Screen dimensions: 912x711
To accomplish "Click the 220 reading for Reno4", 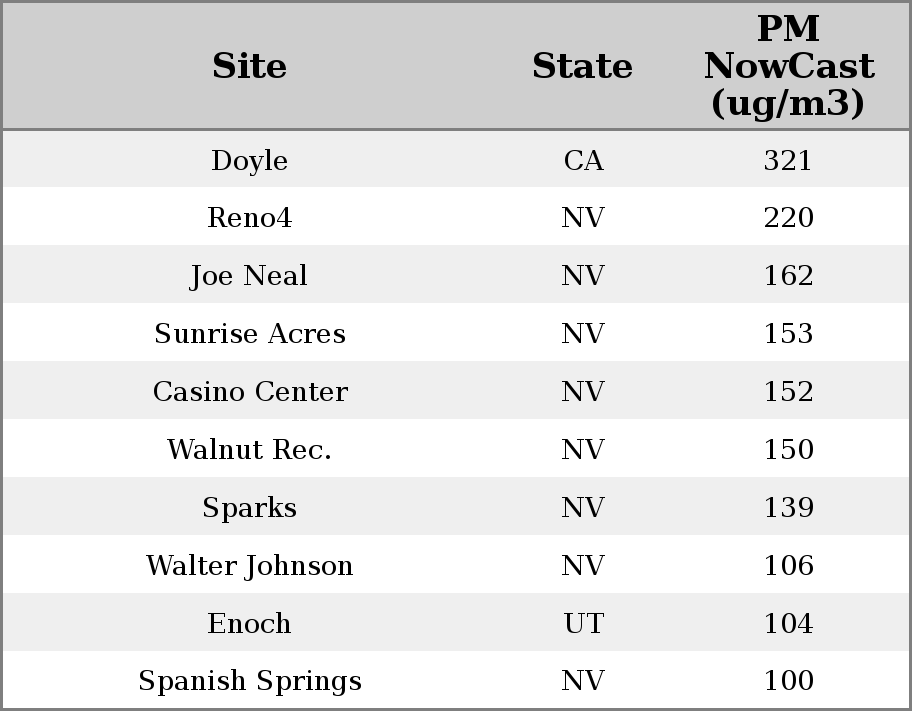I will [x=788, y=218].
